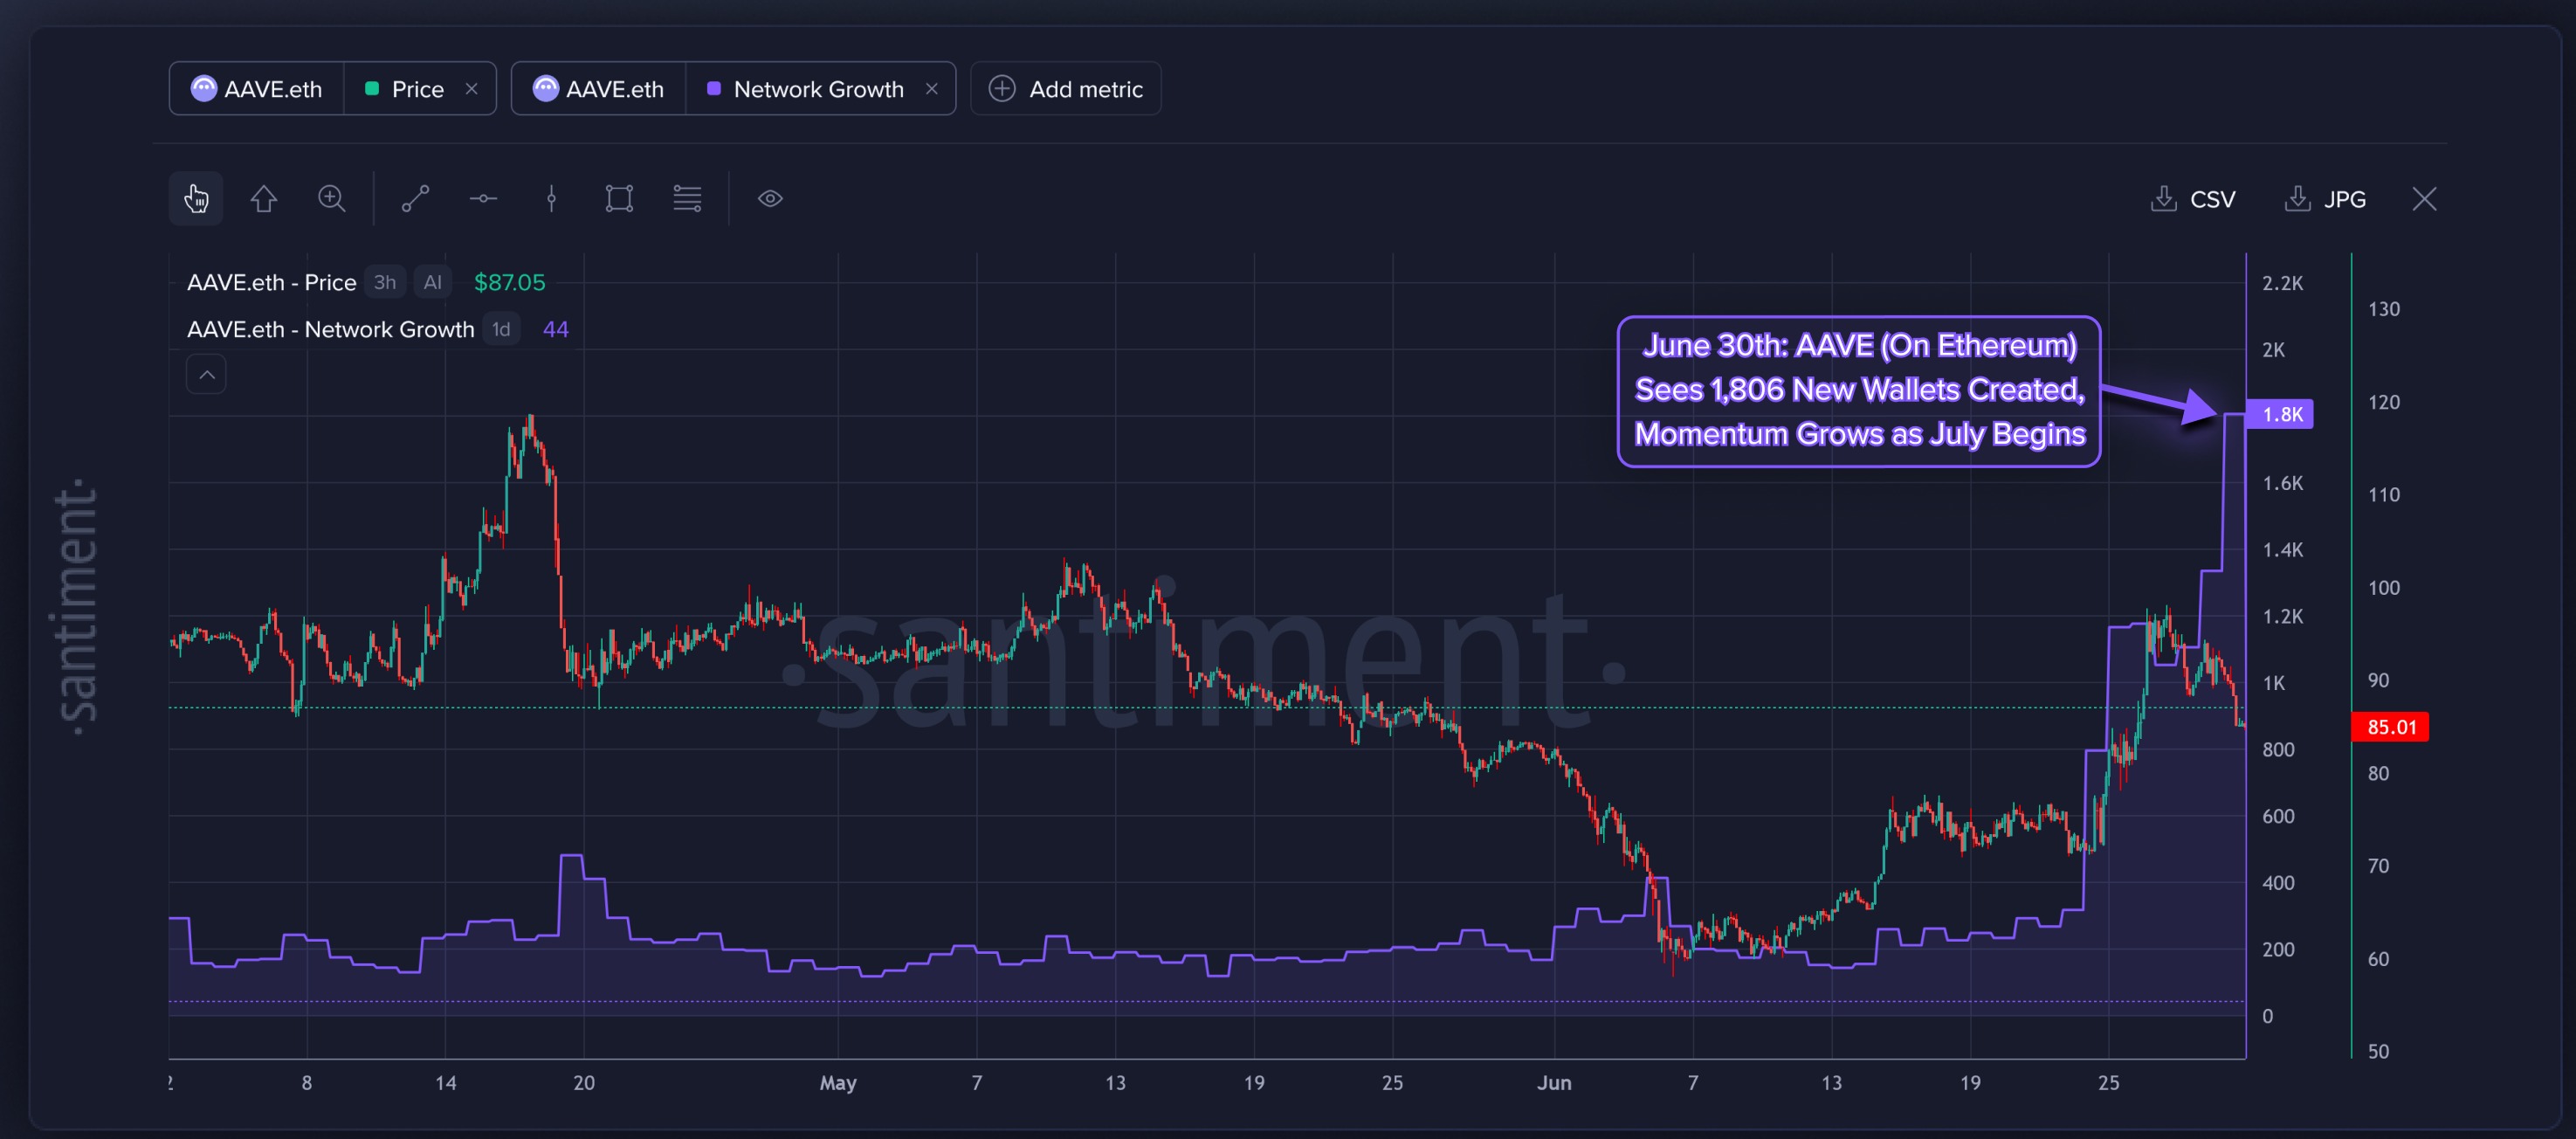The width and height of the screenshot is (2576, 1139).
Task: Activate the zoom magnifier tool
Action: (x=332, y=198)
